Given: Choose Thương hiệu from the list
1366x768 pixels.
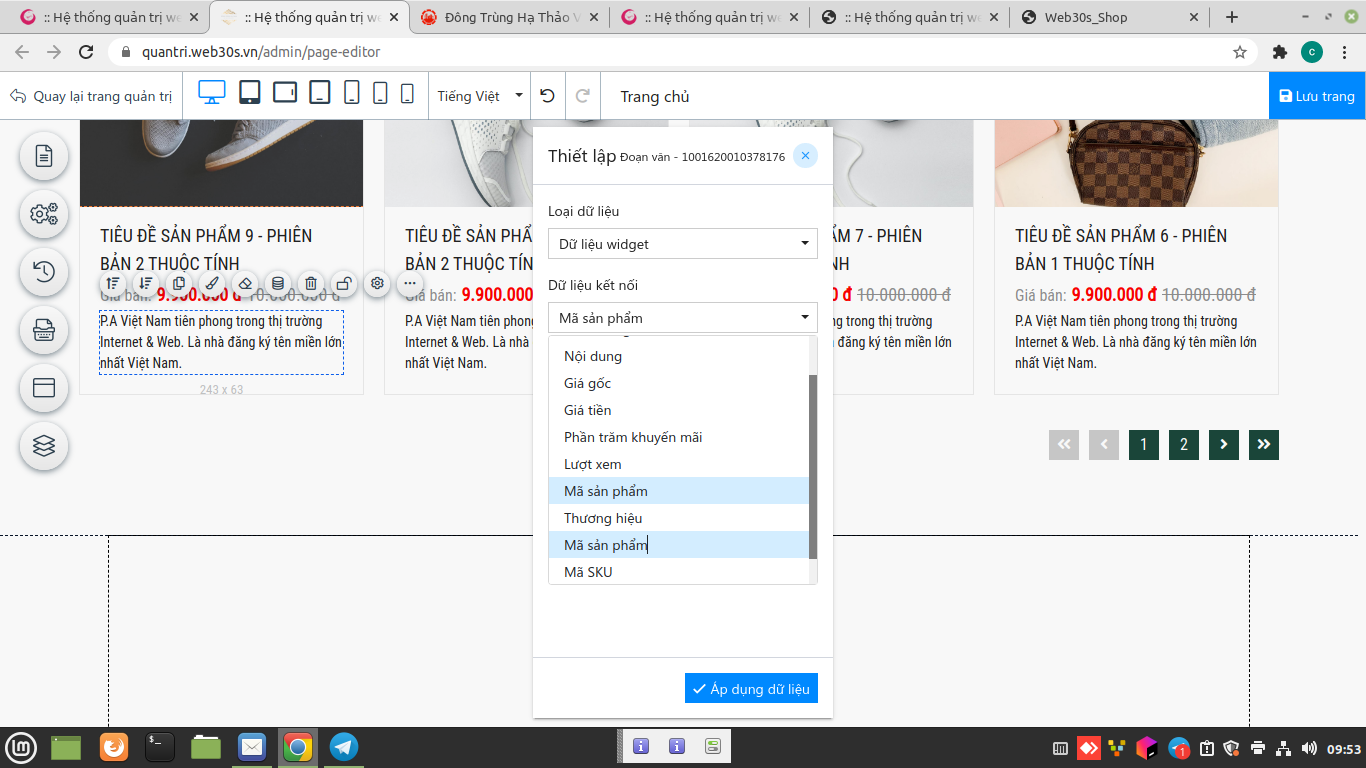Looking at the screenshot, I should (679, 518).
